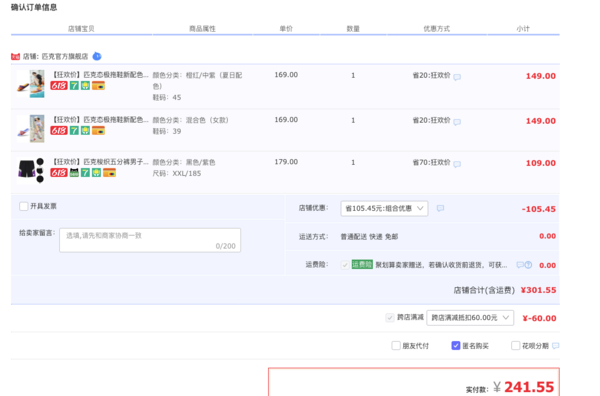This screenshot has width=600, height=396.
Task: Click the final payment amount 241.55
Action: [529, 387]
